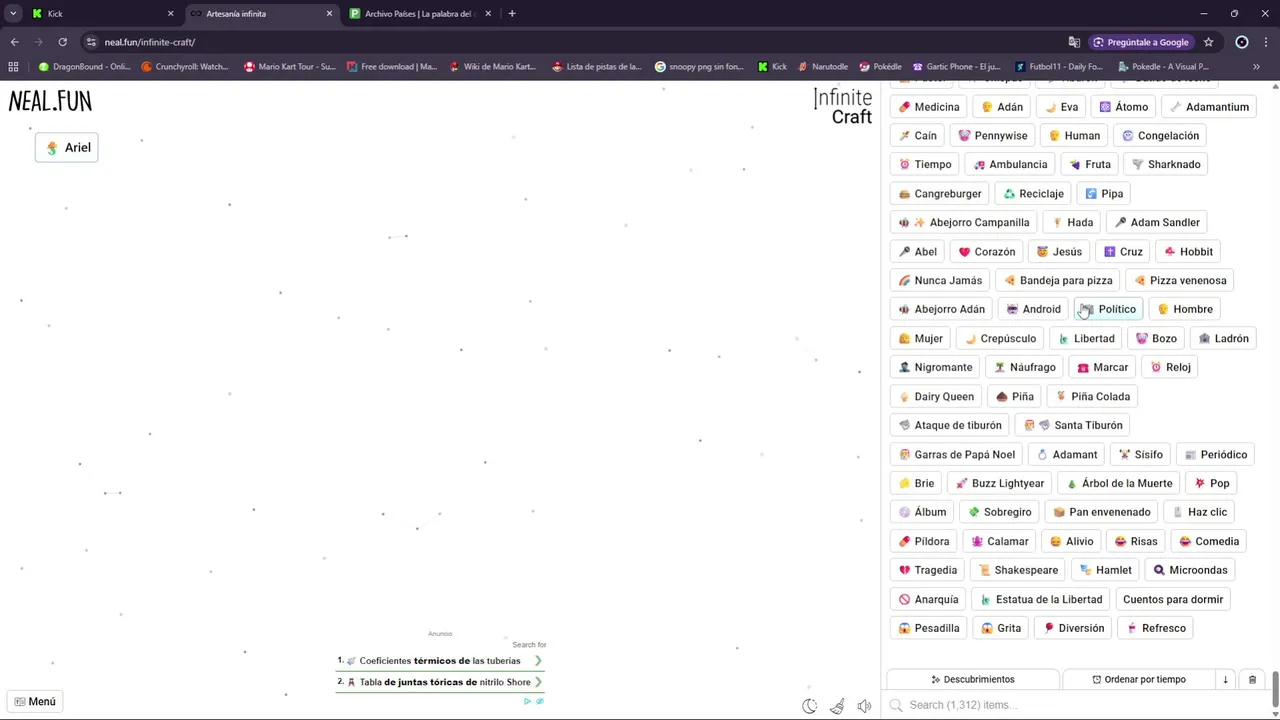Toggle the Descubrimientos filter
The width and height of the screenshot is (1280, 720).
[x=973, y=679]
